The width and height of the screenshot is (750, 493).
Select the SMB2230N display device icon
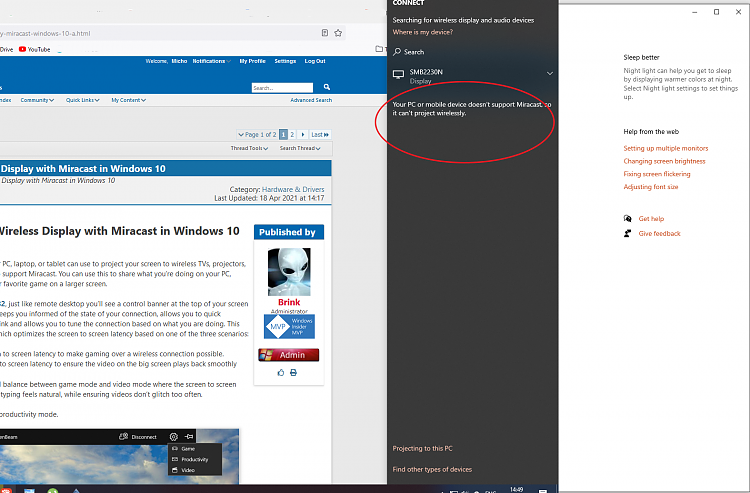point(398,74)
